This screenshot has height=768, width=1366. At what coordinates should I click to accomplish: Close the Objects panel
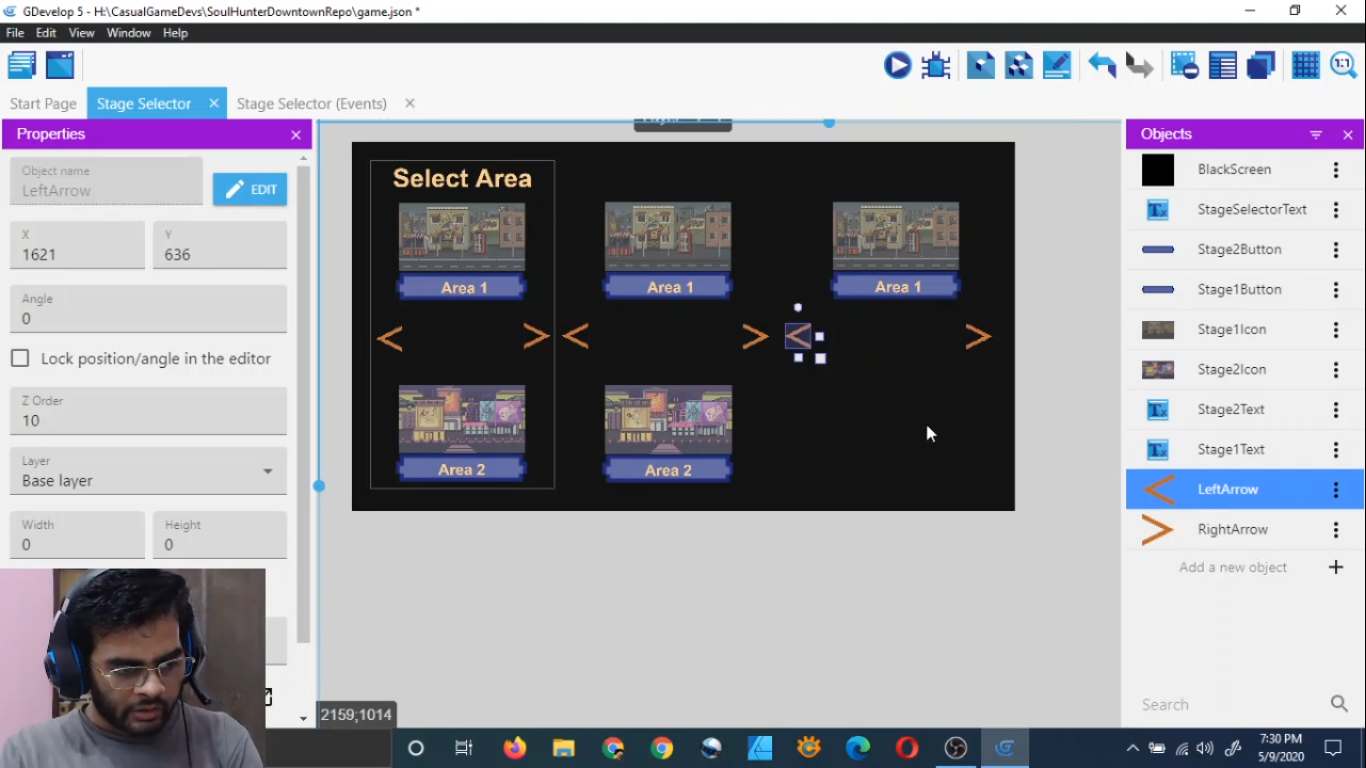(x=1347, y=135)
